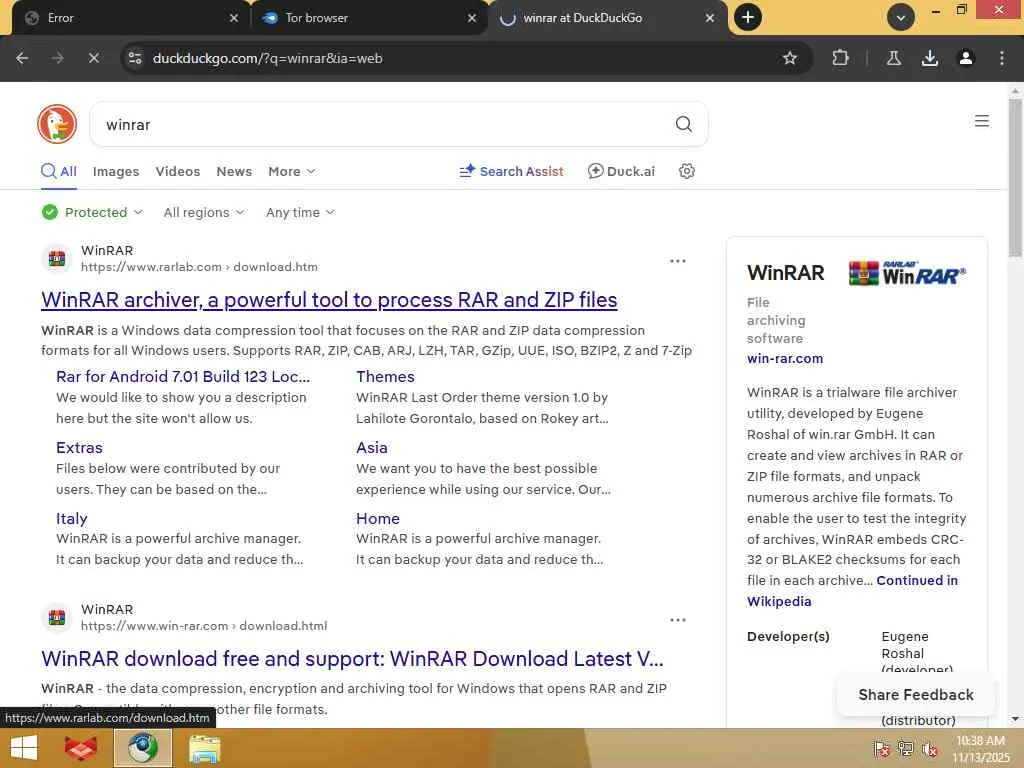Viewport: 1024px width, 768px height.
Task: Close the Error tab
Action: (234, 18)
